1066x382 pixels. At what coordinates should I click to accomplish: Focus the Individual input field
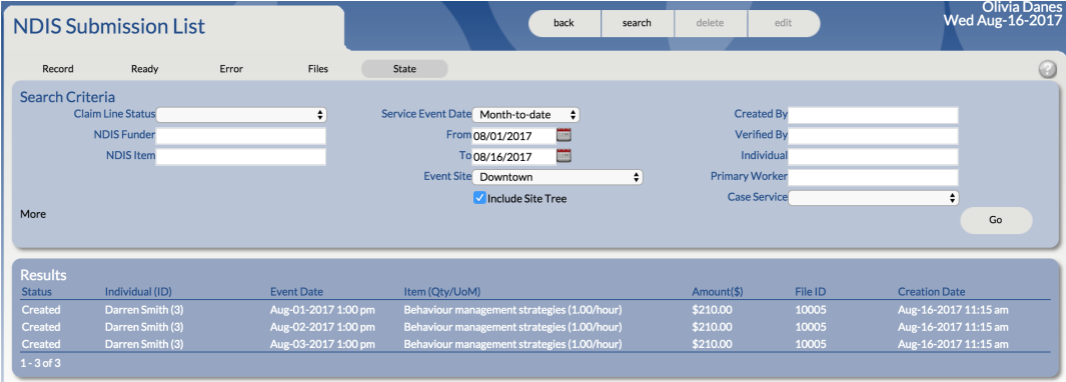[x=874, y=156]
